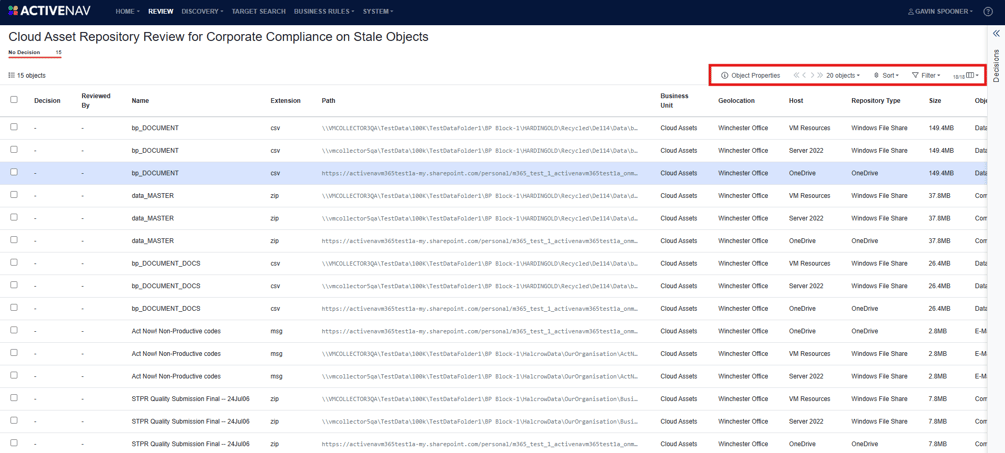Screen dimensions: 1005x453
Task: Click the Path column header
Action: 328,101
